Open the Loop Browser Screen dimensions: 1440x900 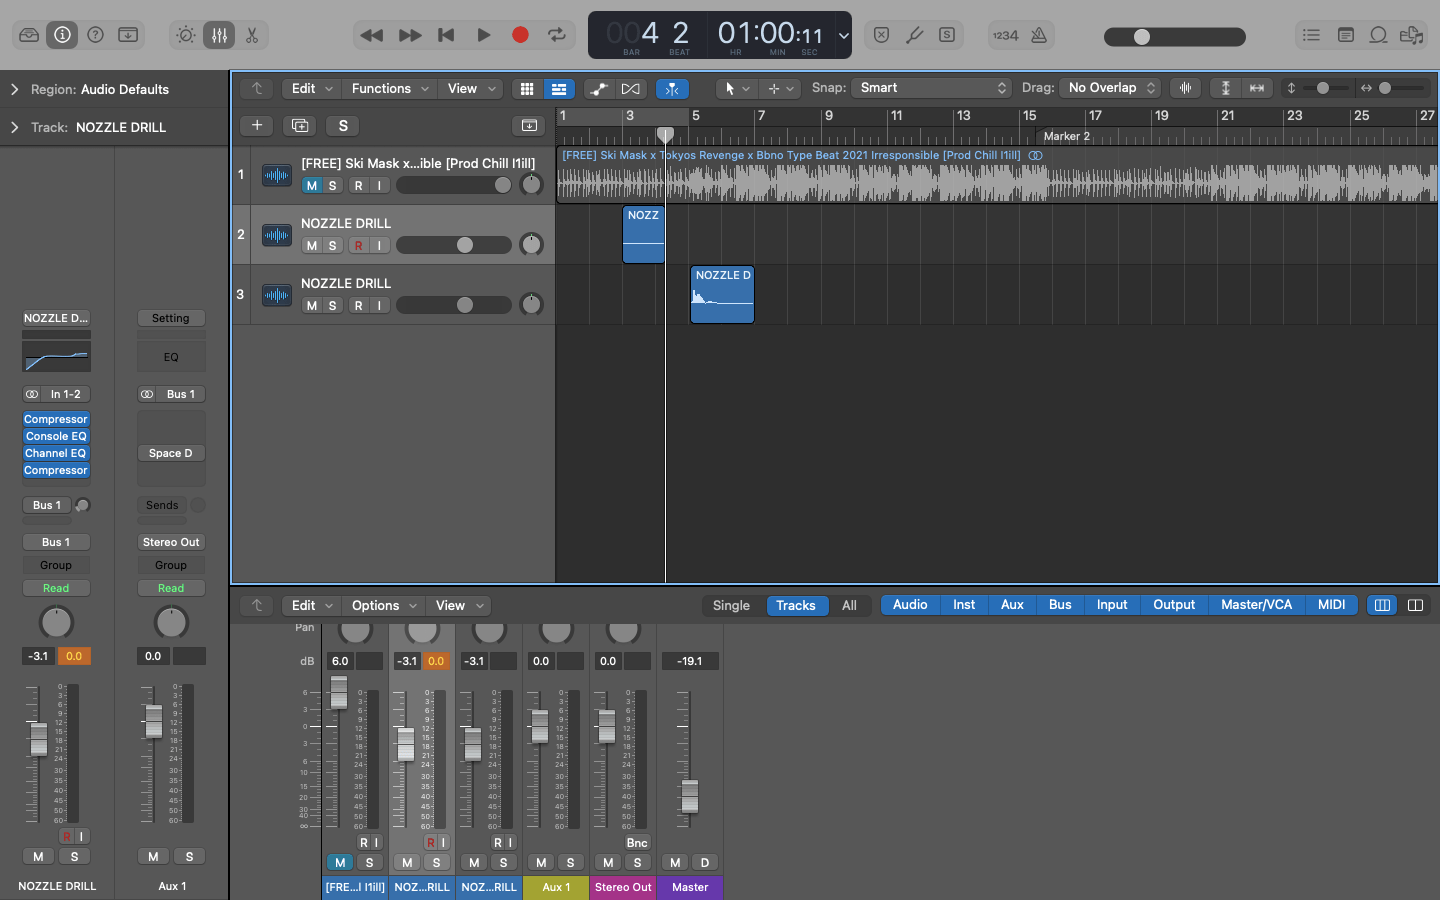point(1379,34)
